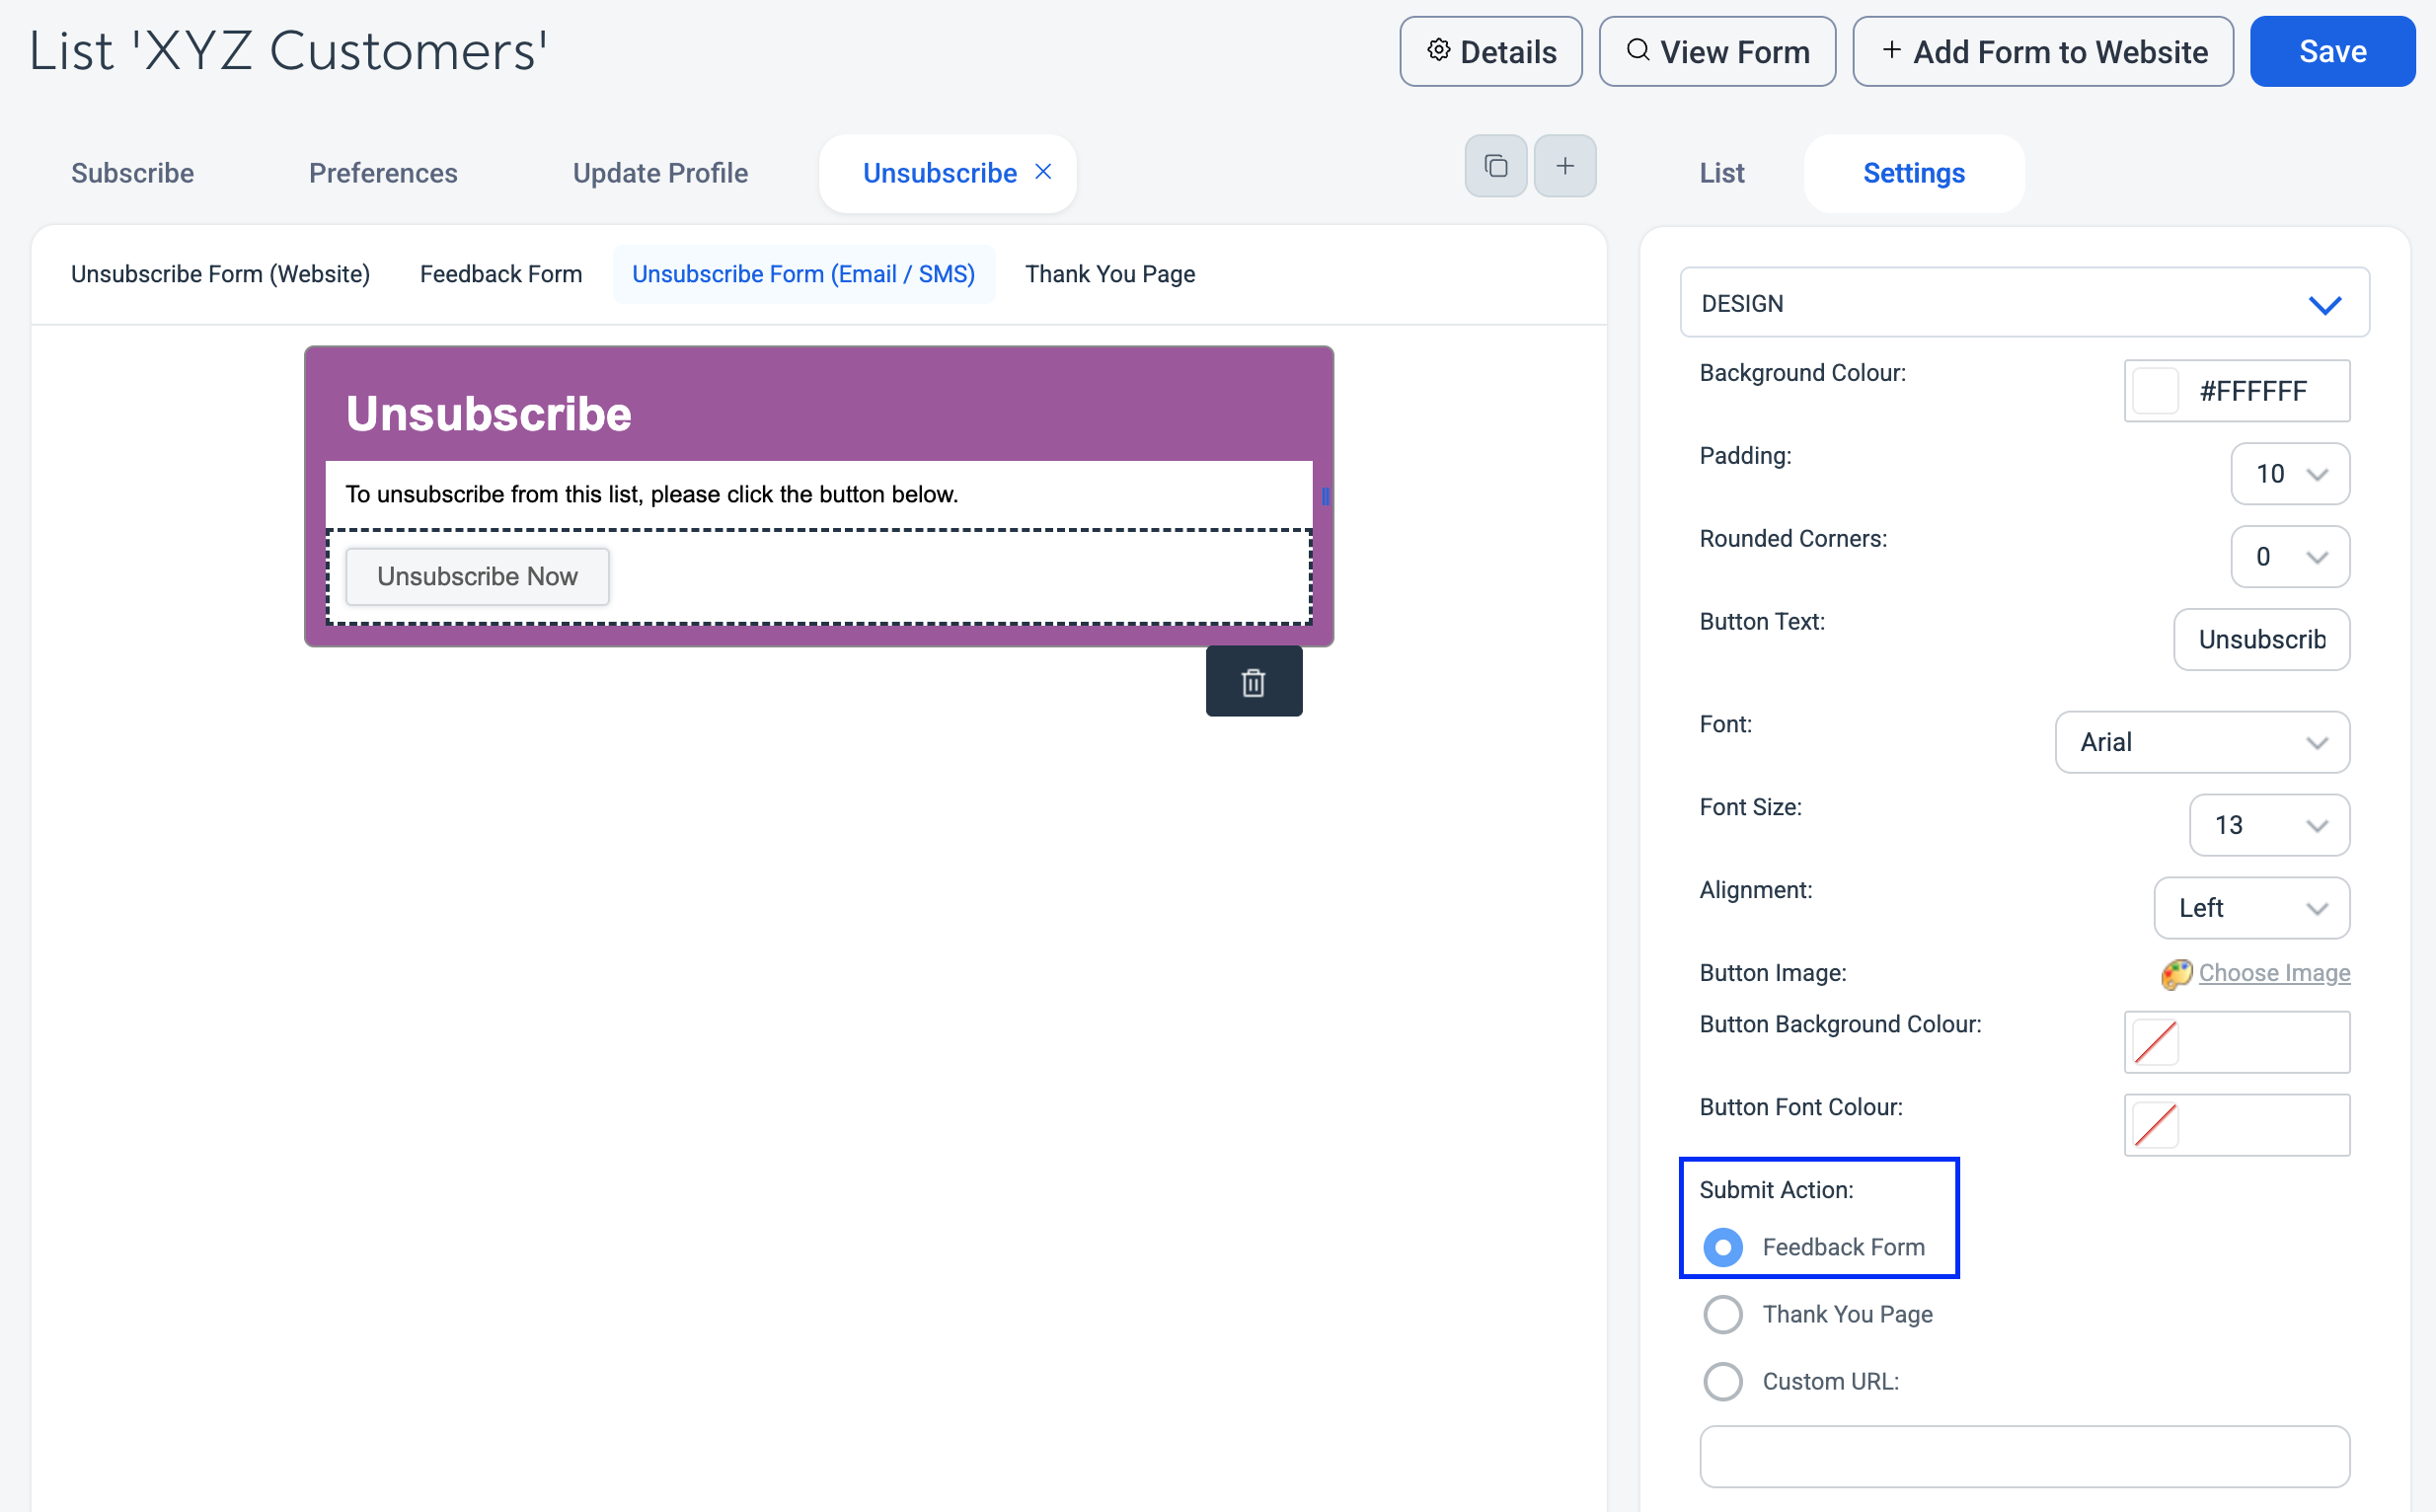Viewport: 2436px width, 1512px height.
Task: Close the Unsubscribe tab with X icon
Action: tap(1043, 172)
